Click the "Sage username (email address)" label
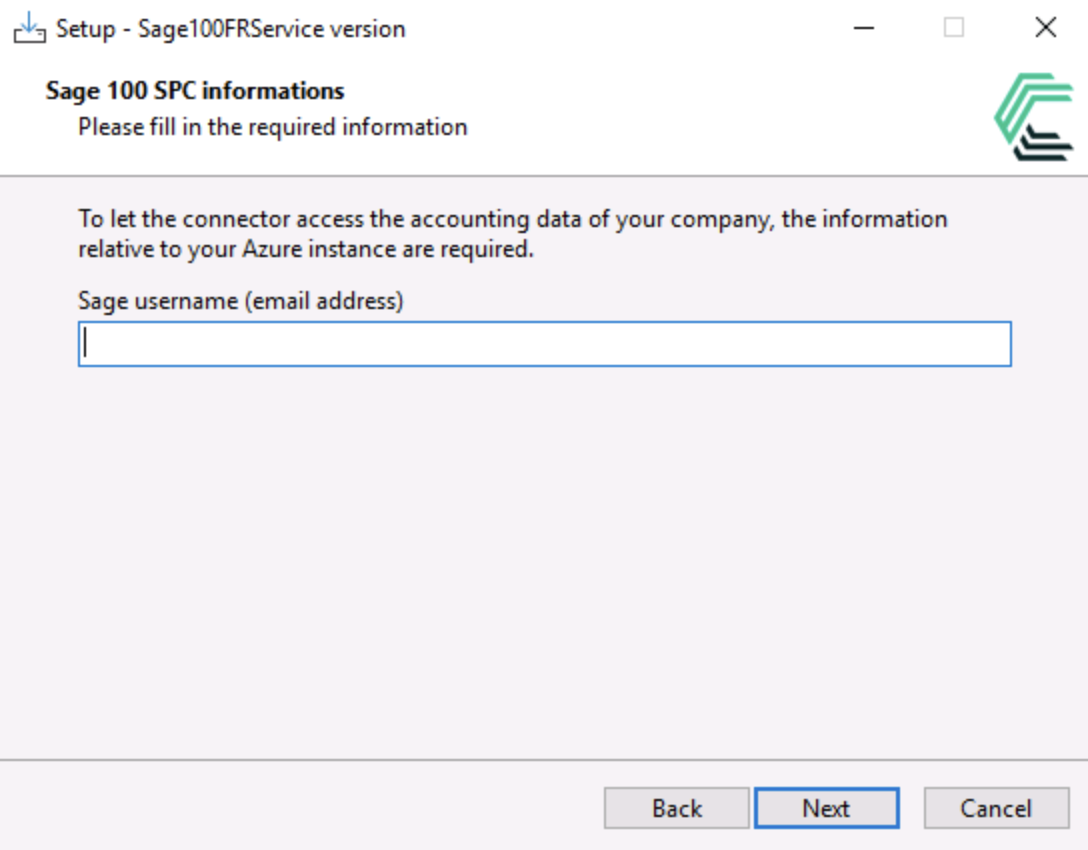This screenshot has height=850, width=1088. pos(241,300)
